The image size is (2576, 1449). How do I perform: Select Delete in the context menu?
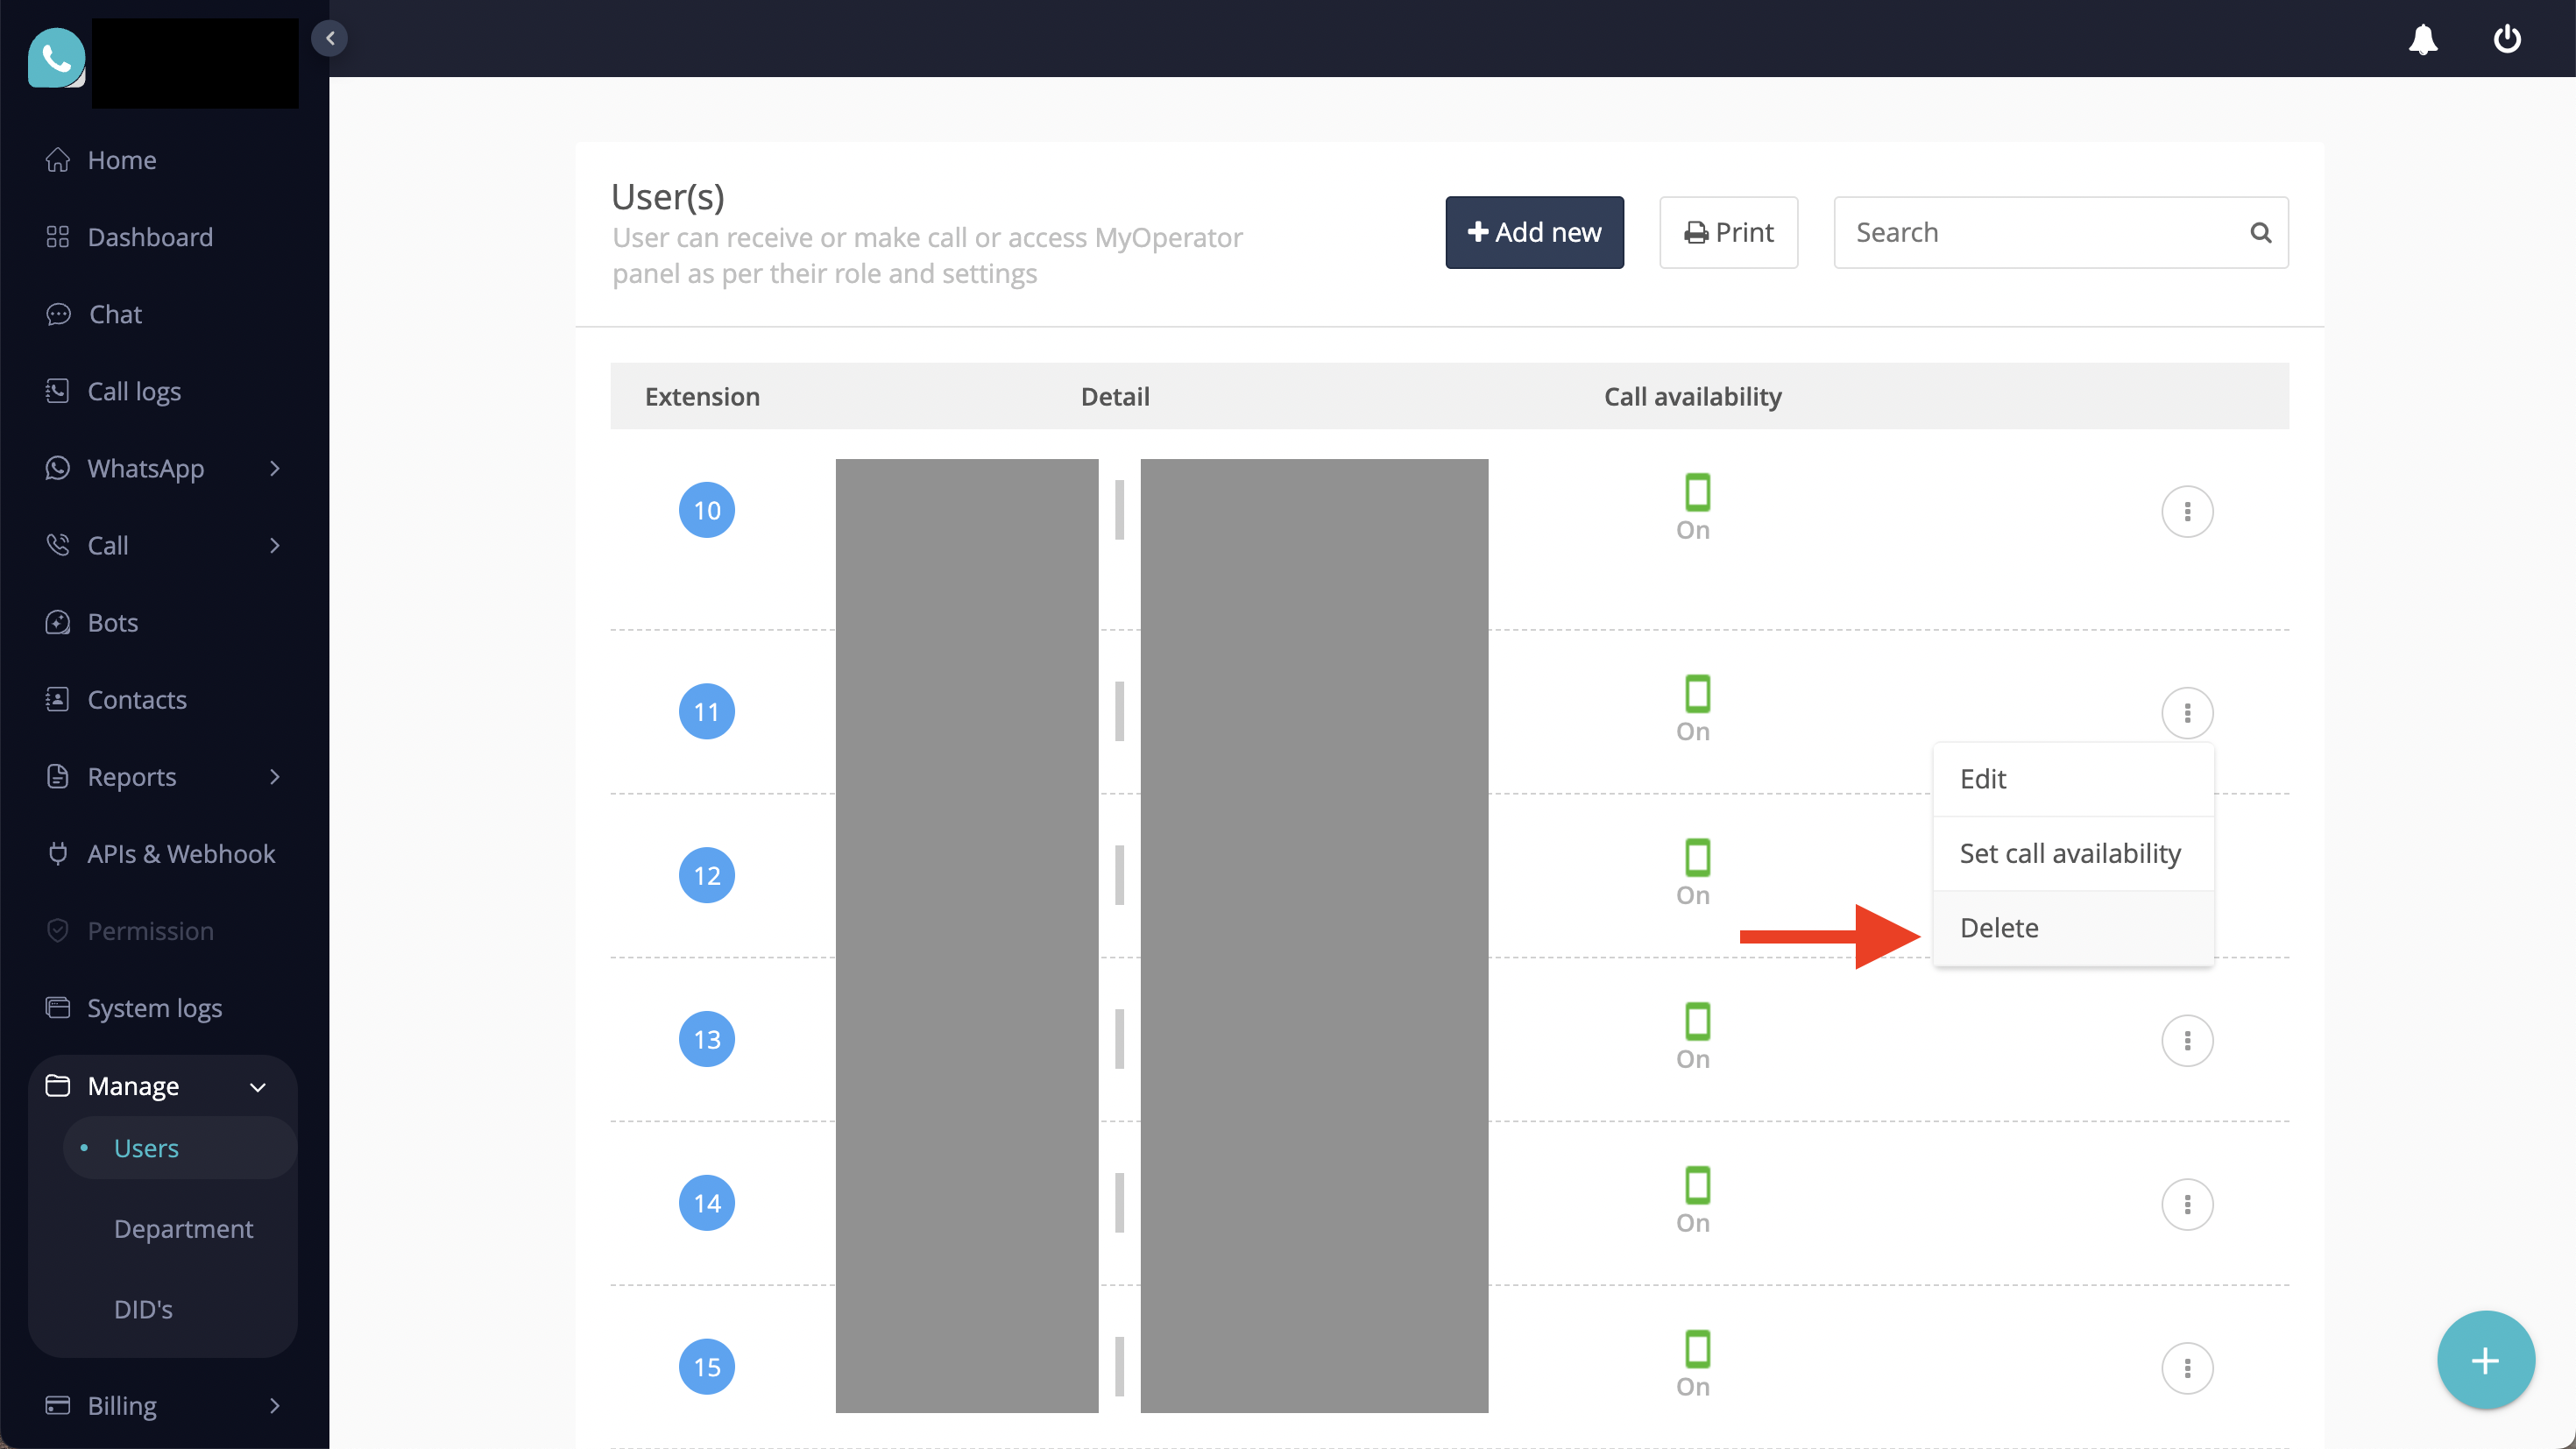(1998, 927)
